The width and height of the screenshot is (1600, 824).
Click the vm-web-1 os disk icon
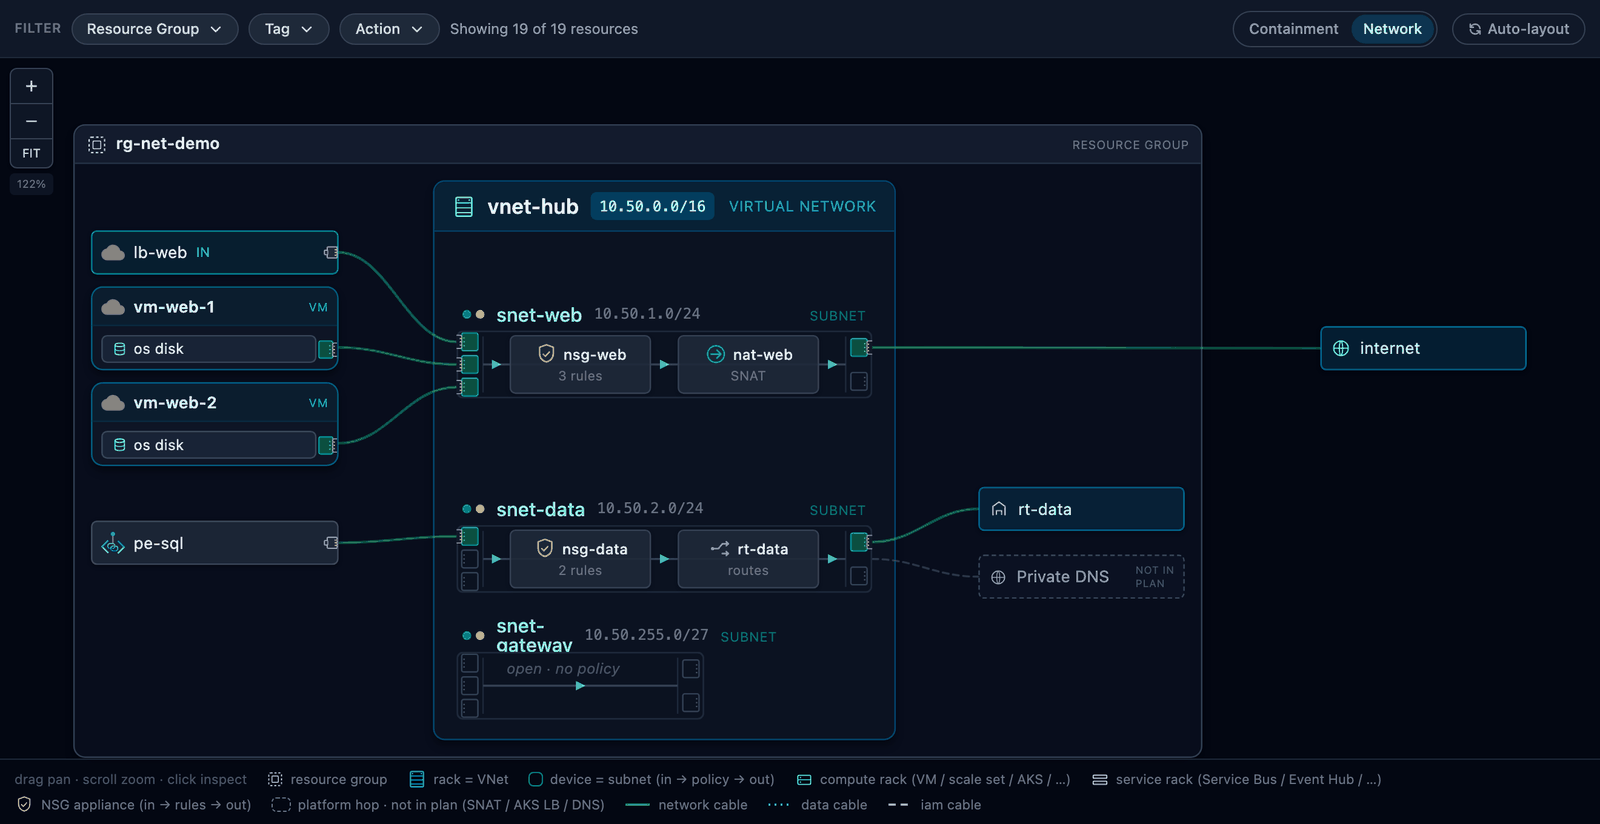click(x=120, y=349)
